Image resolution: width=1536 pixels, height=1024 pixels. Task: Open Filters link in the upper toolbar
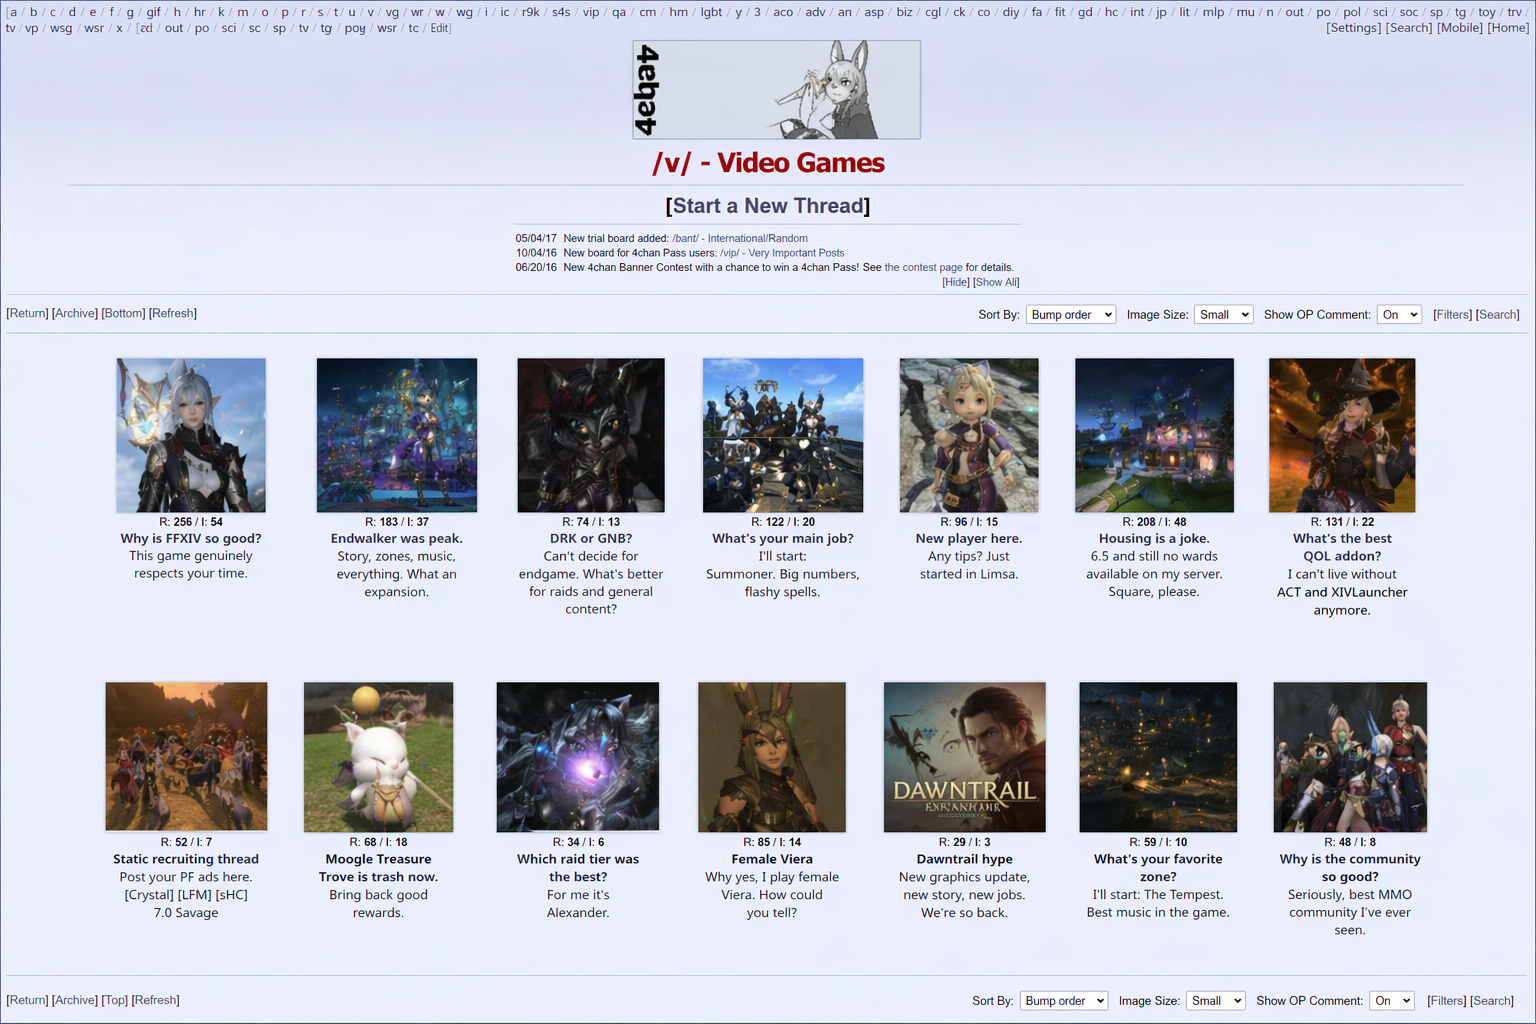pos(1452,314)
